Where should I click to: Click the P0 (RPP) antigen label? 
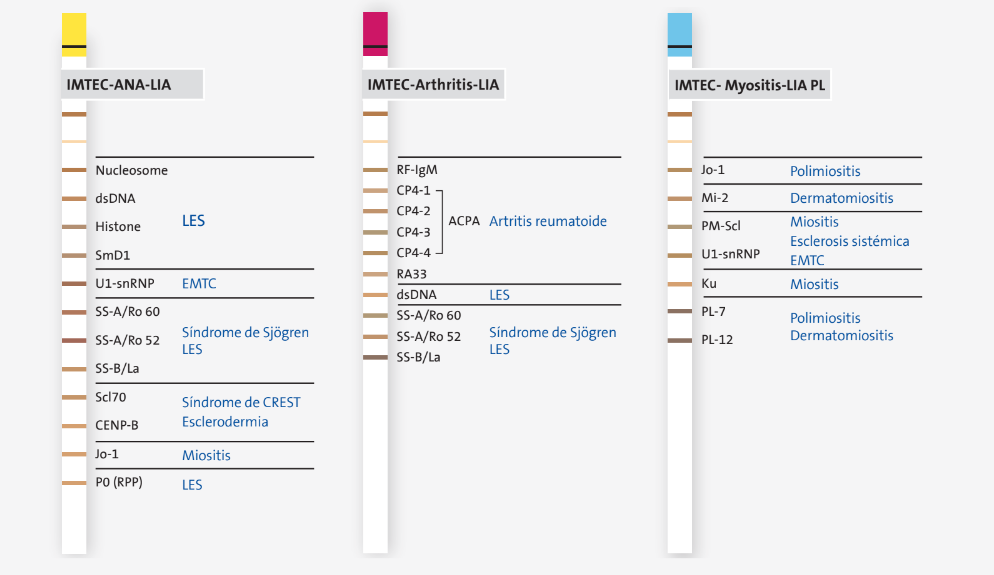tap(119, 482)
